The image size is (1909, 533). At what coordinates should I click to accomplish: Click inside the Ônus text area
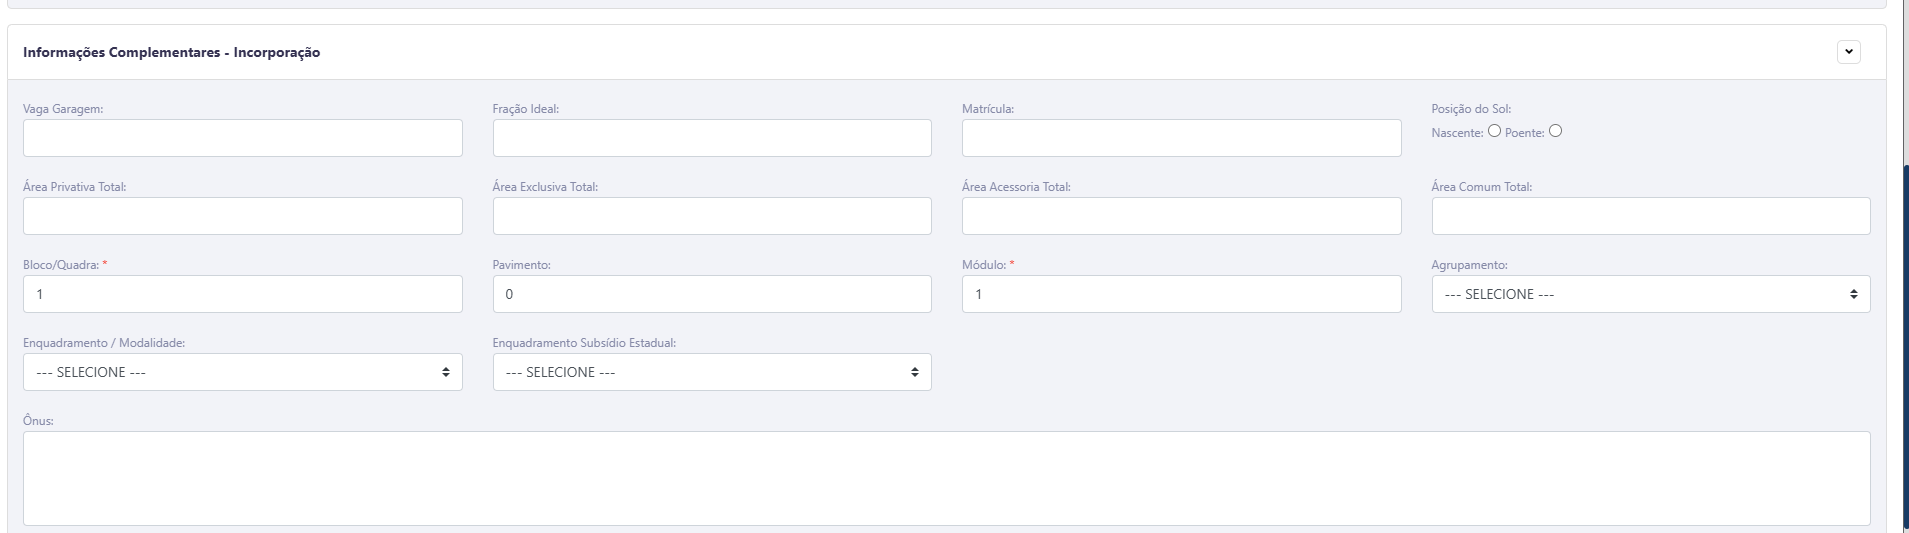coord(946,478)
